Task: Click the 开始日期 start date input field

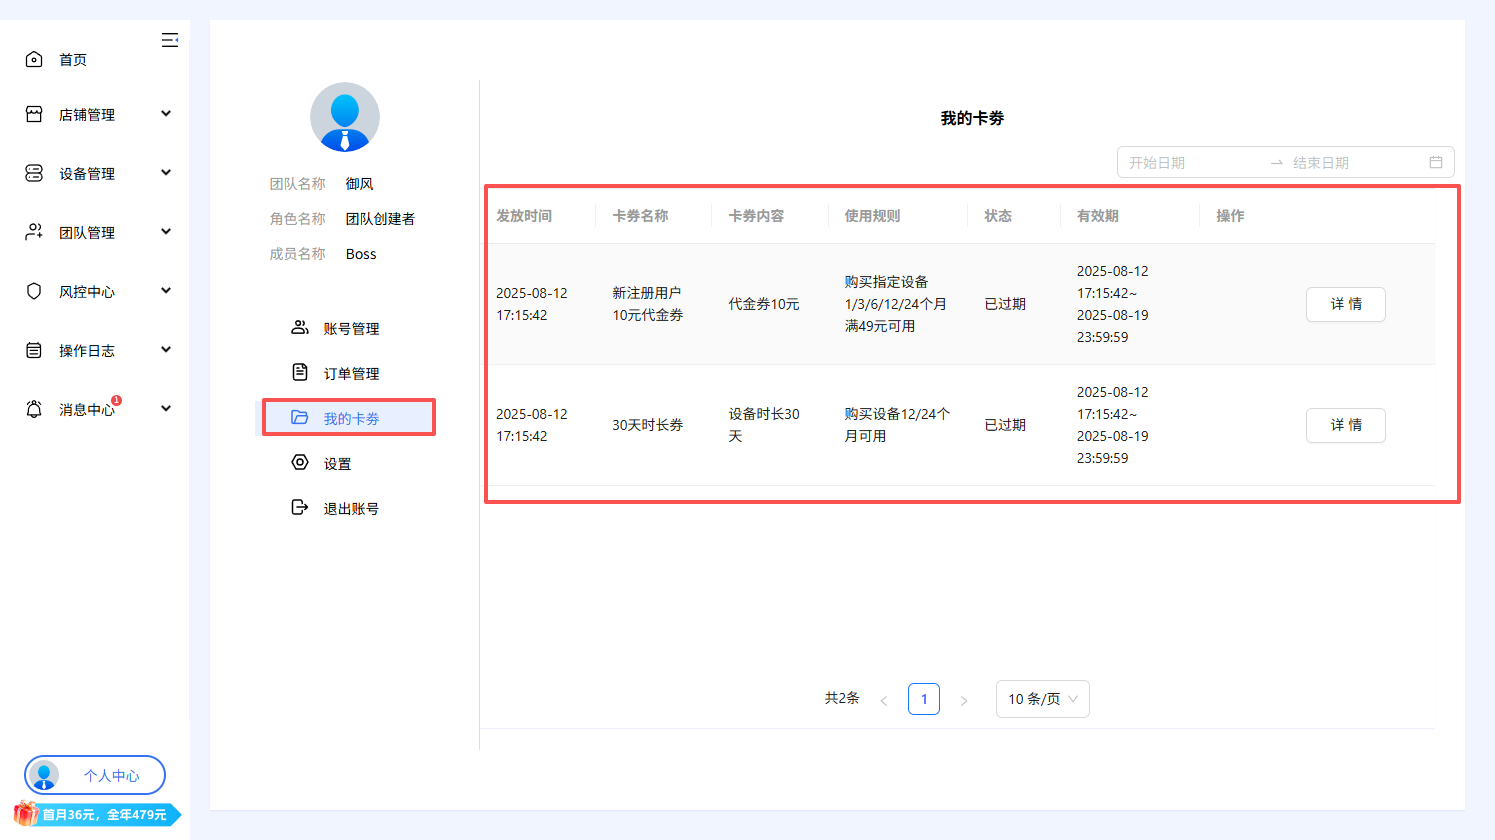Action: tap(1180, 161)
